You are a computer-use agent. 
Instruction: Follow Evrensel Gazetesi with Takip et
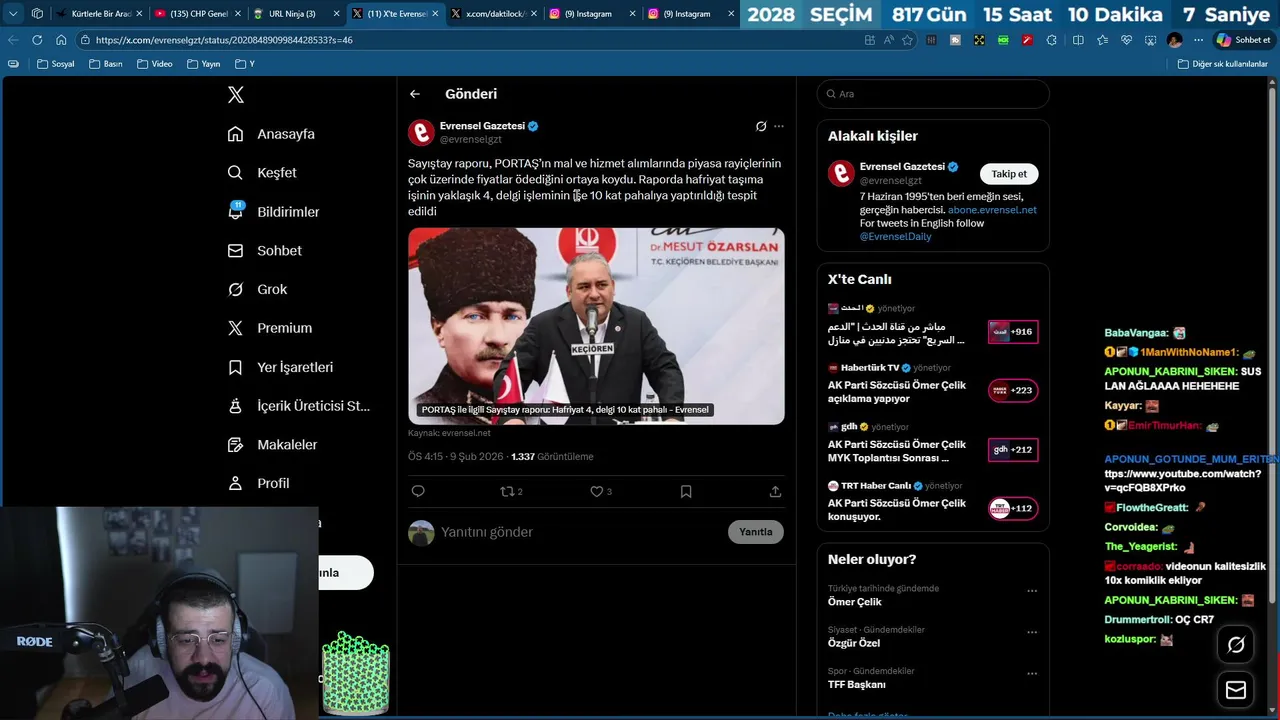[1009, 174]
